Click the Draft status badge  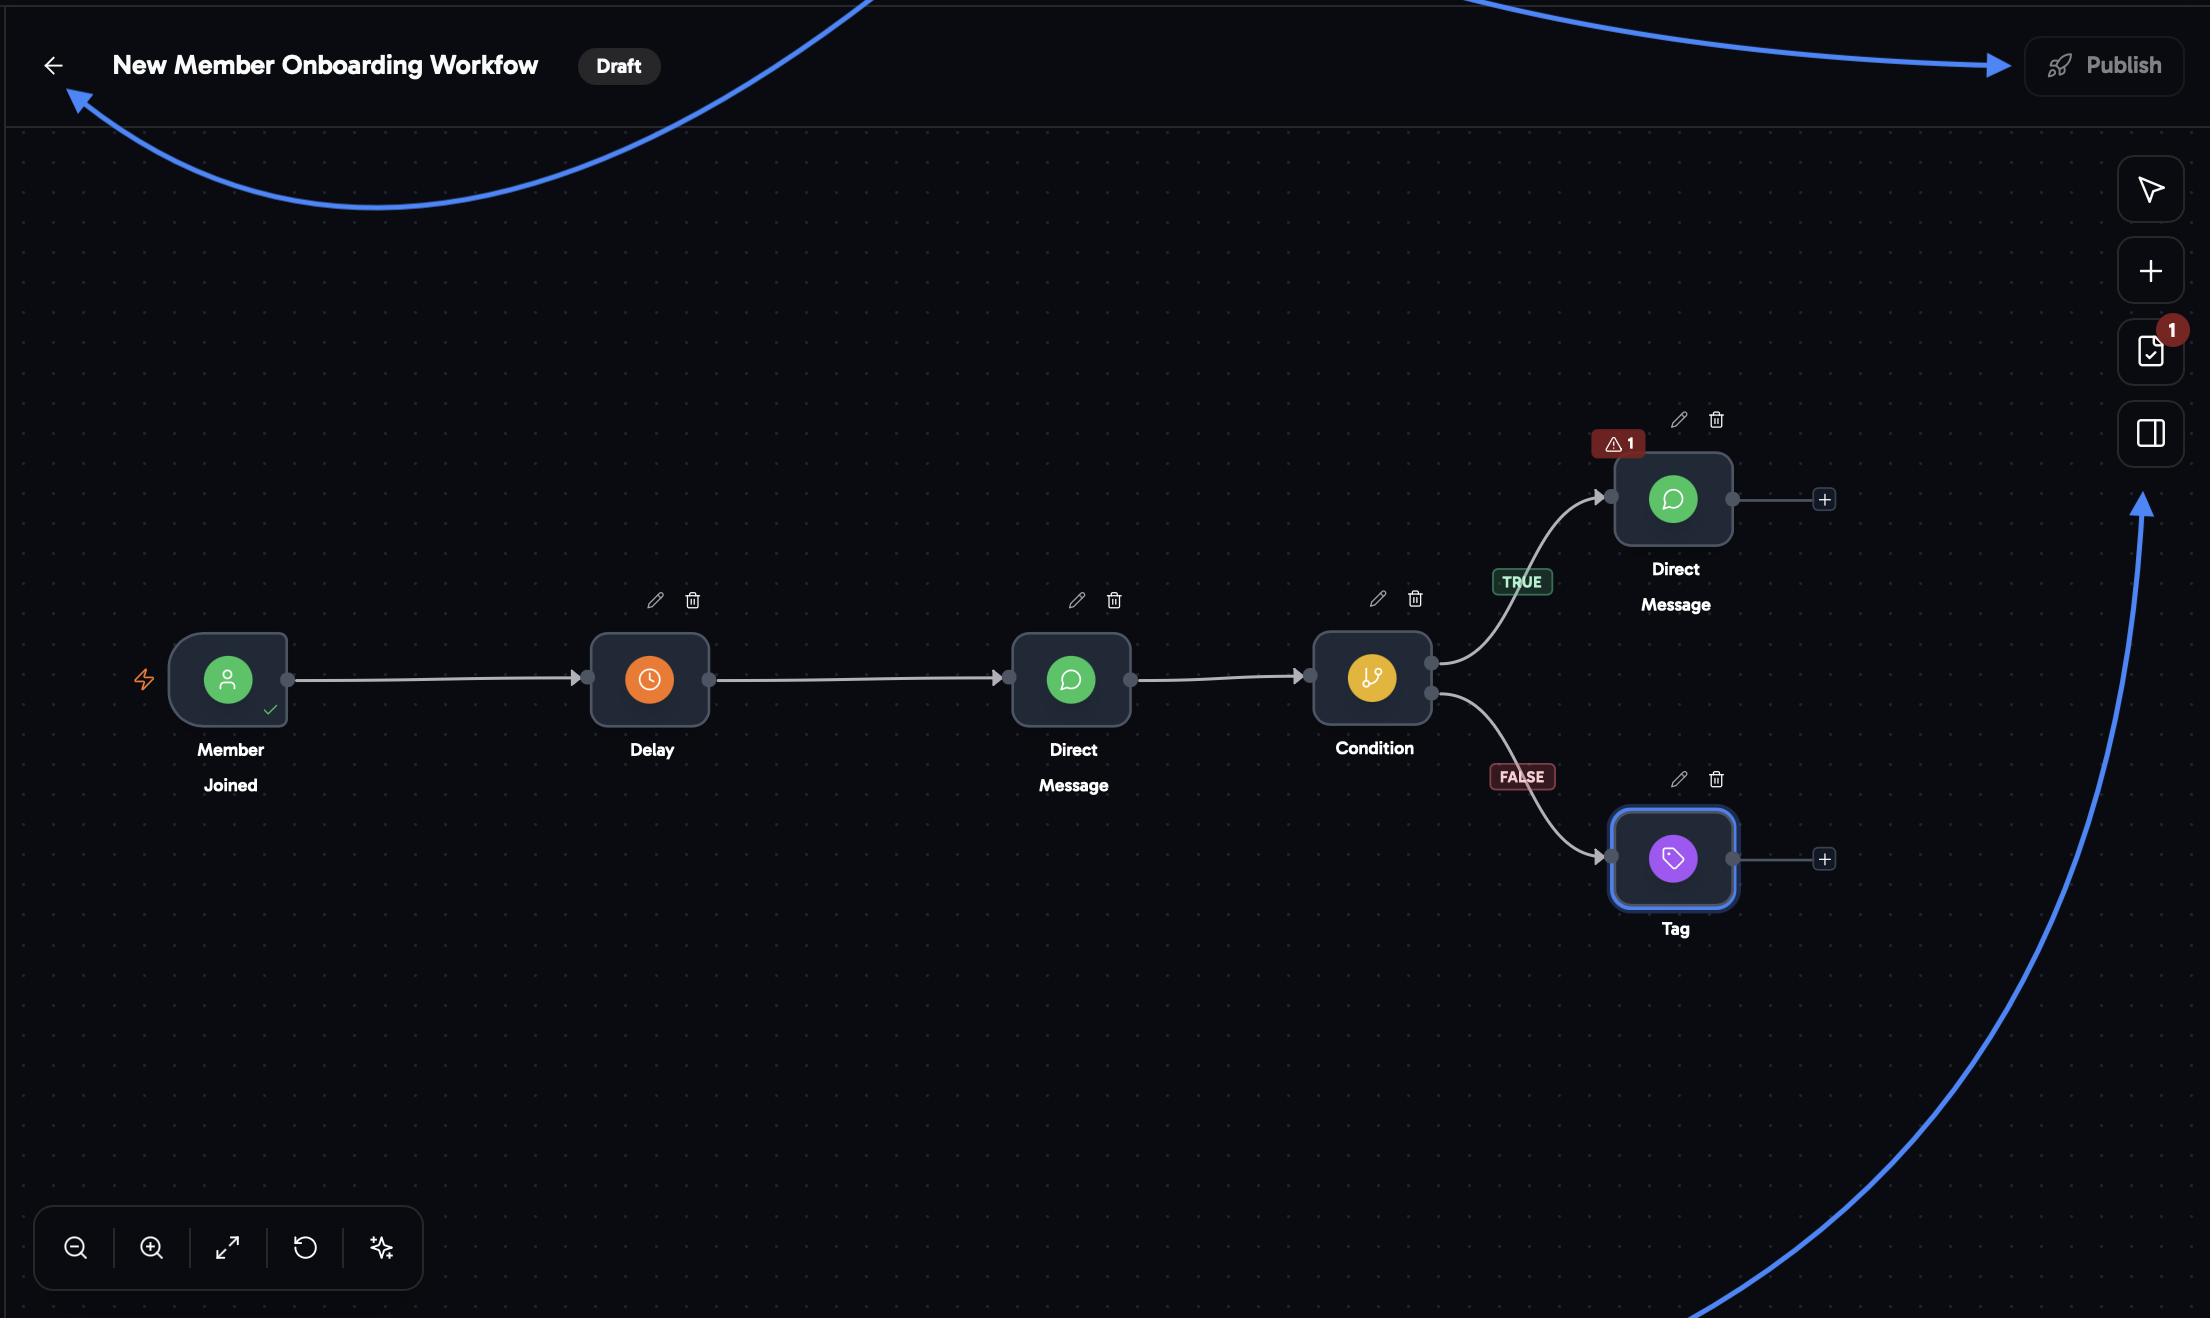619,66
